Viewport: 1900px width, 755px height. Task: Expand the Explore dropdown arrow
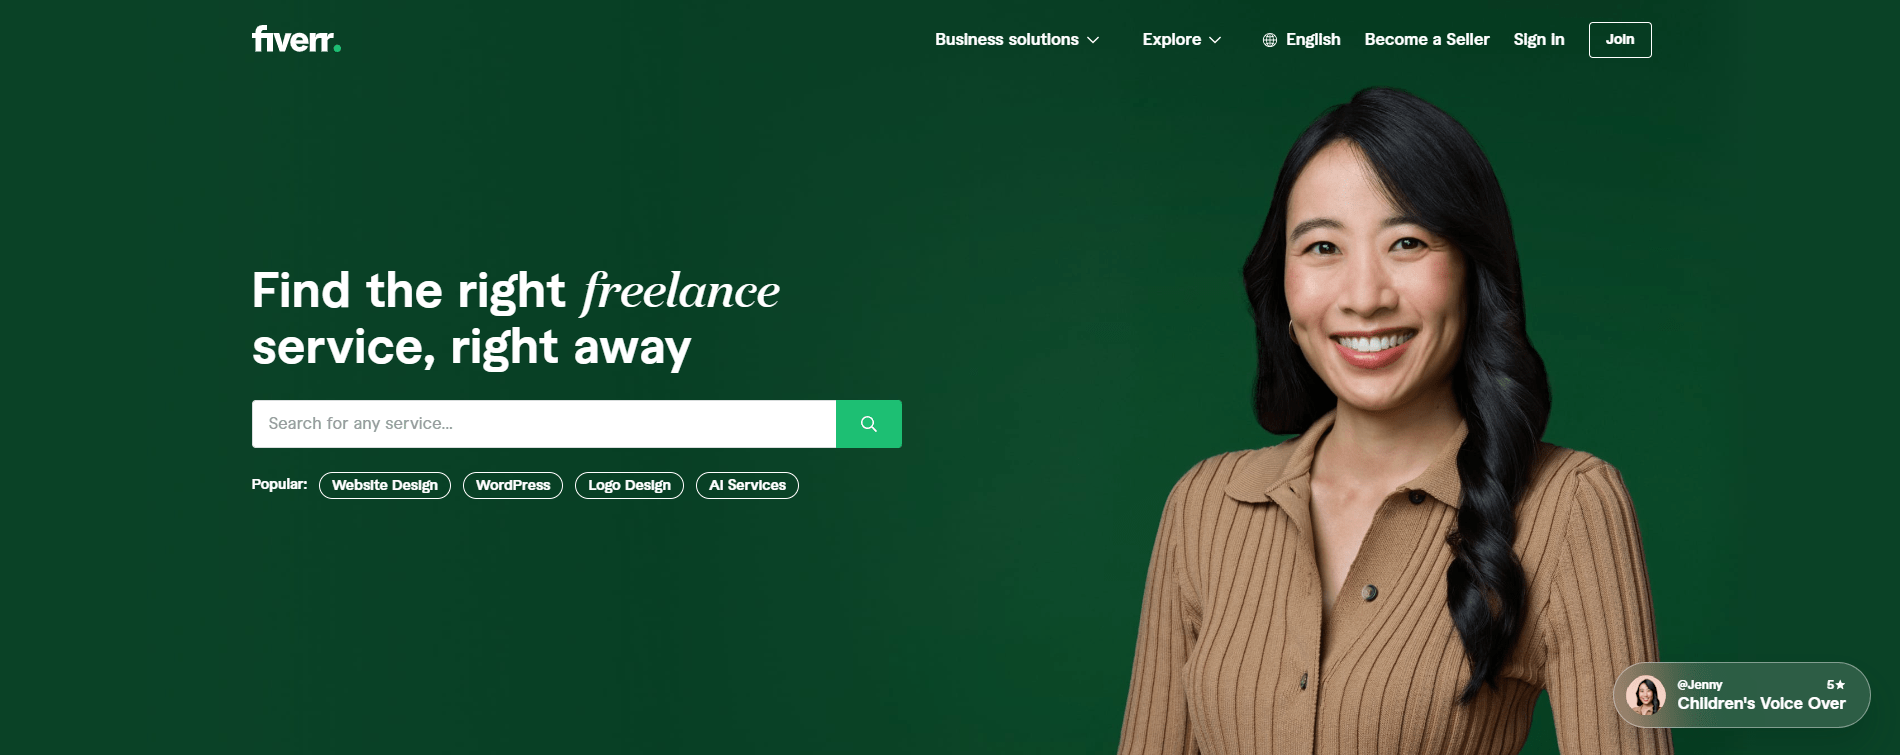click(1215, 40)
